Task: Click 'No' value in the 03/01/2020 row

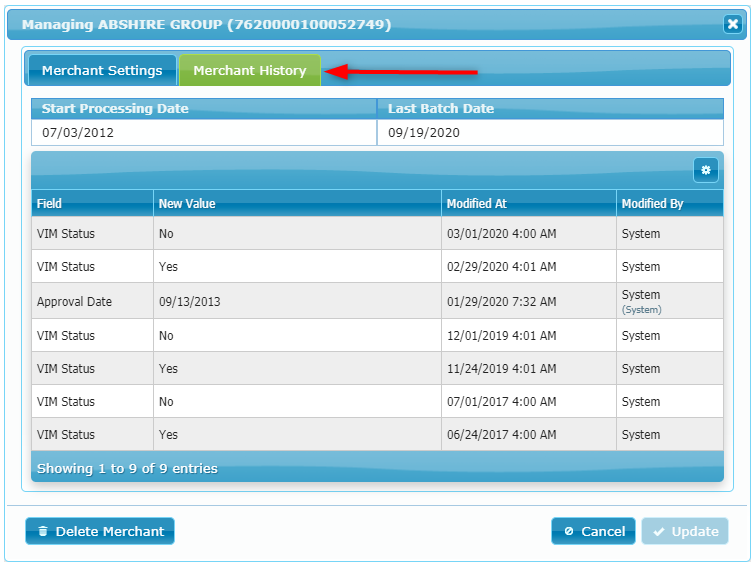Action: point(166,234)
